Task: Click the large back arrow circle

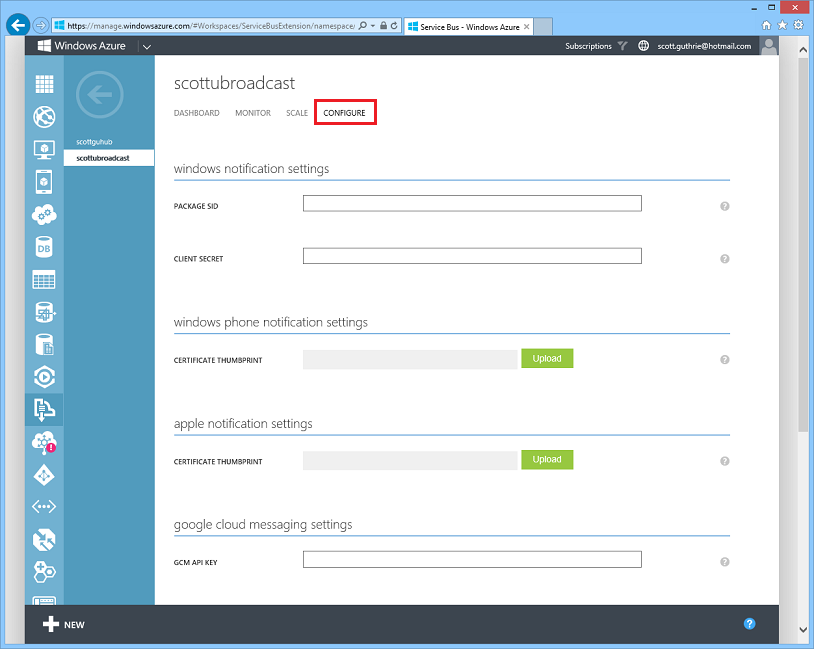Action: tap(100, 94)
